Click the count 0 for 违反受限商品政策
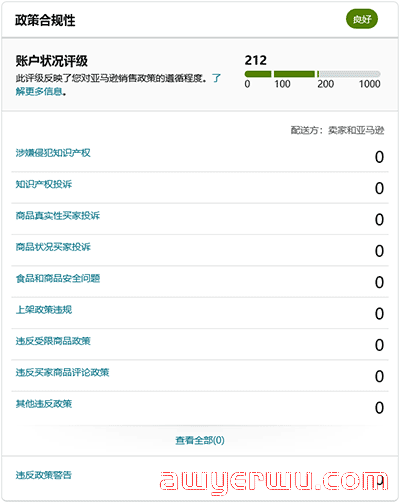Screen dimensions: 400x503 click(x=379, y=345)
